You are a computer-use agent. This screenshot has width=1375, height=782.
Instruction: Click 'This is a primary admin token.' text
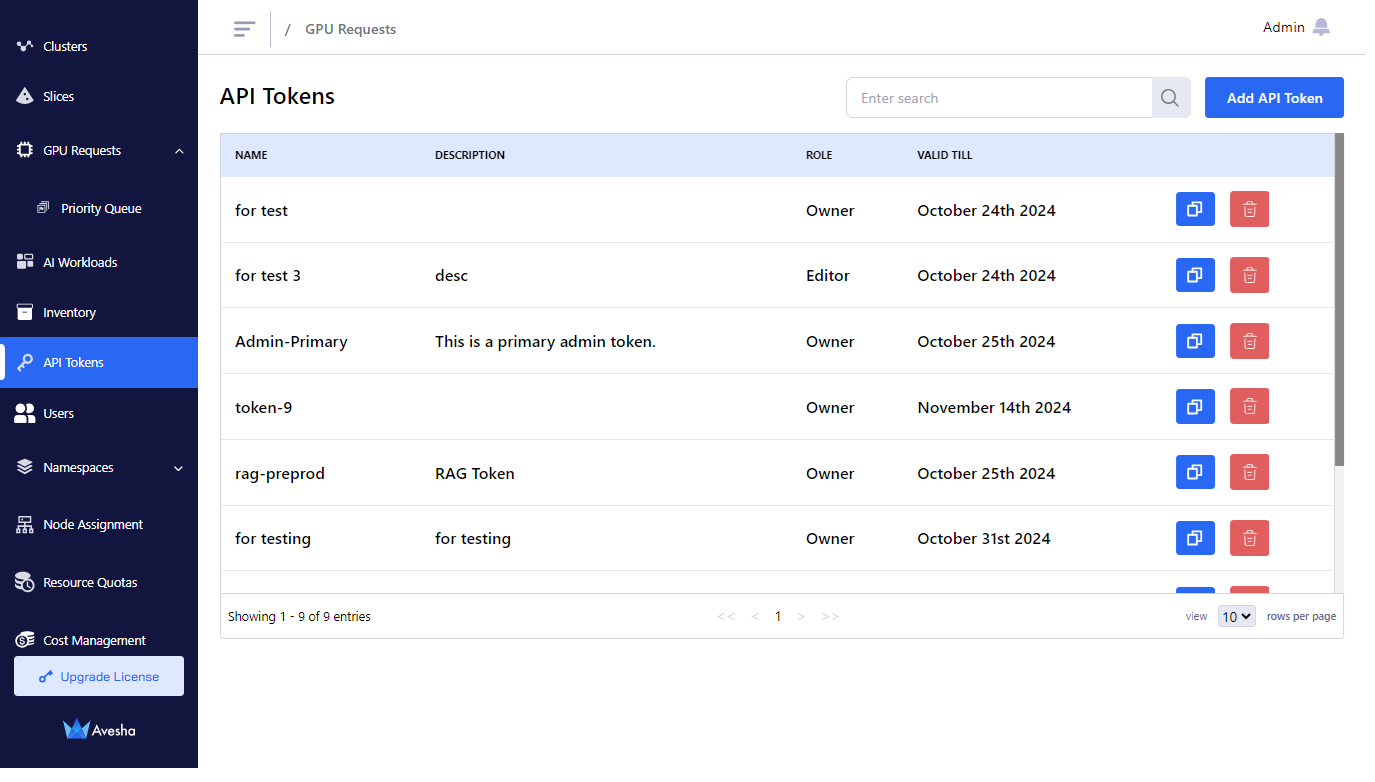click(x=545, y=341)
